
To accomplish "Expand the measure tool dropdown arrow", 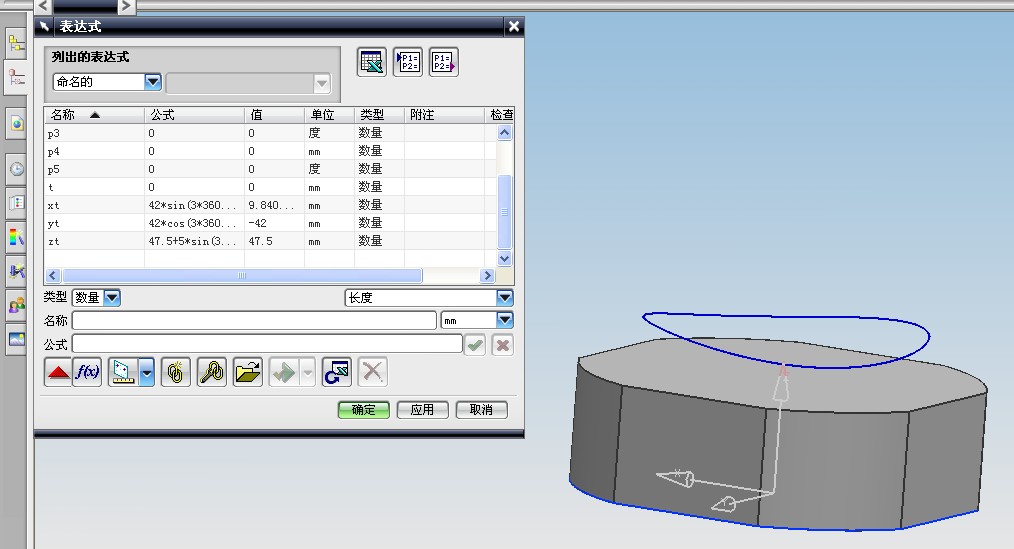I will coord(147,372).
